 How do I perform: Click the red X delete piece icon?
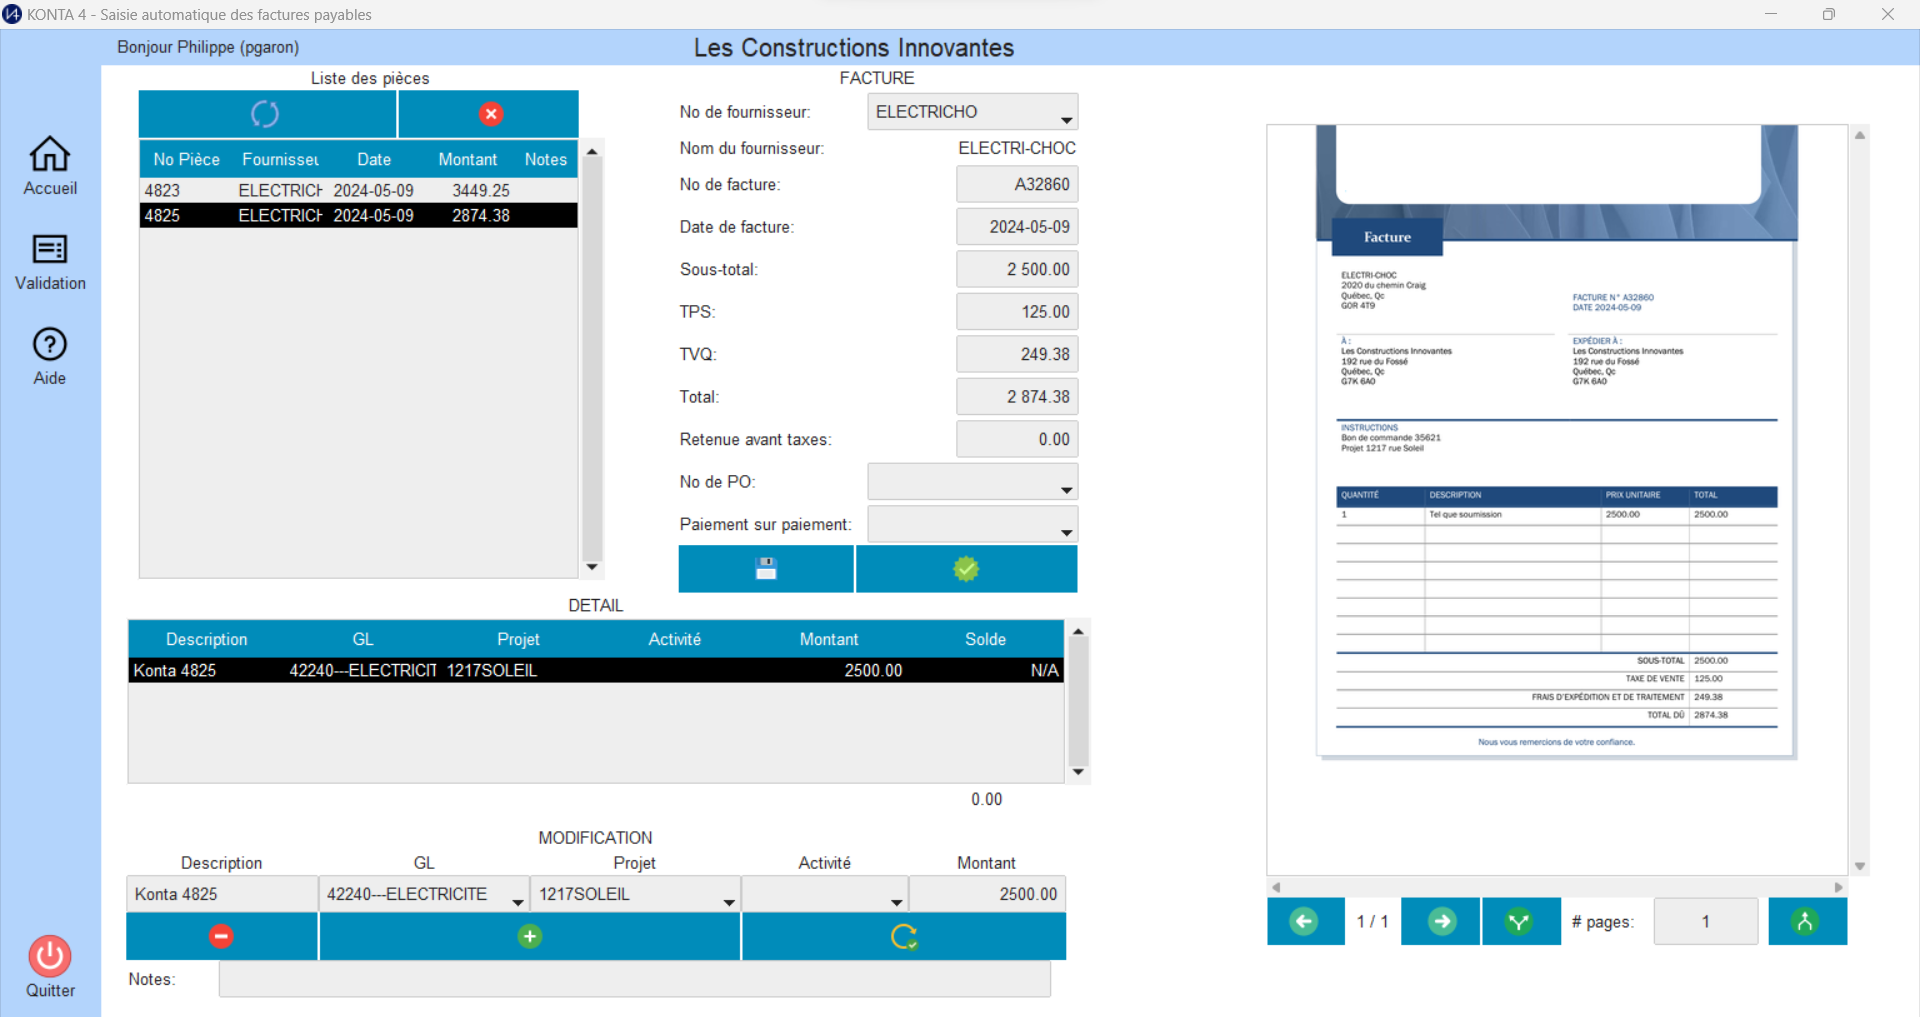point(490,114)
